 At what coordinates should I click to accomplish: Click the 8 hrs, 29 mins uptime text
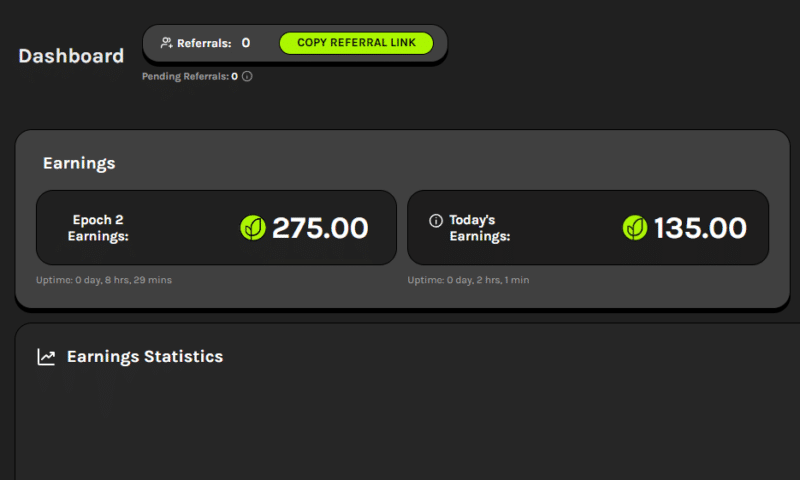123,280
